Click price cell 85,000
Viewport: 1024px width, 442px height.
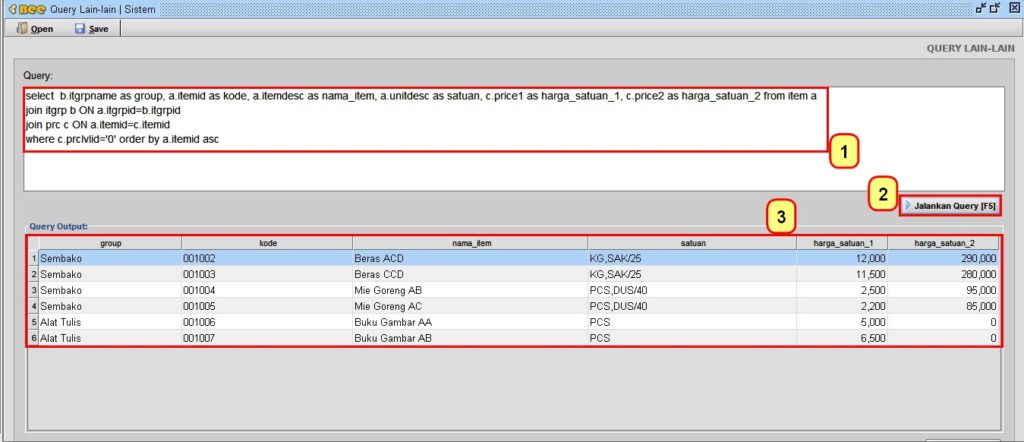943,306
